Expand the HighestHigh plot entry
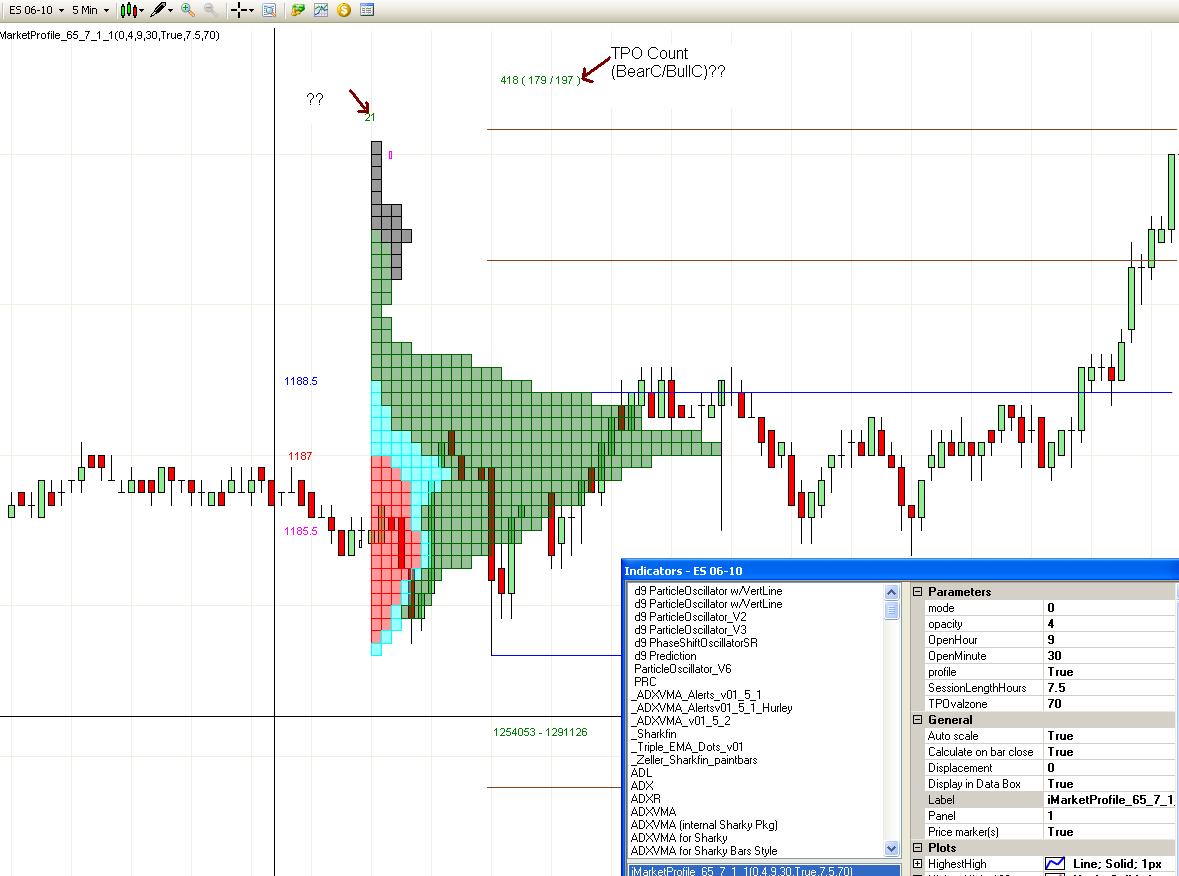The width and height of the screenshot is (1179, 876). point(917,864)
